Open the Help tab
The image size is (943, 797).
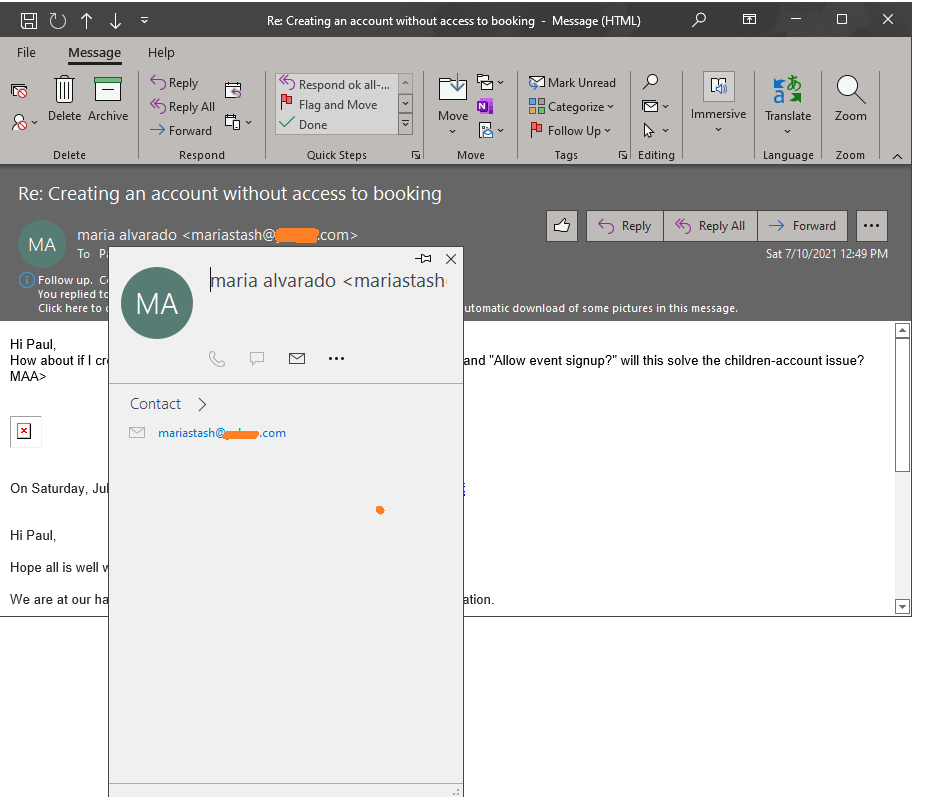(161, 52)
